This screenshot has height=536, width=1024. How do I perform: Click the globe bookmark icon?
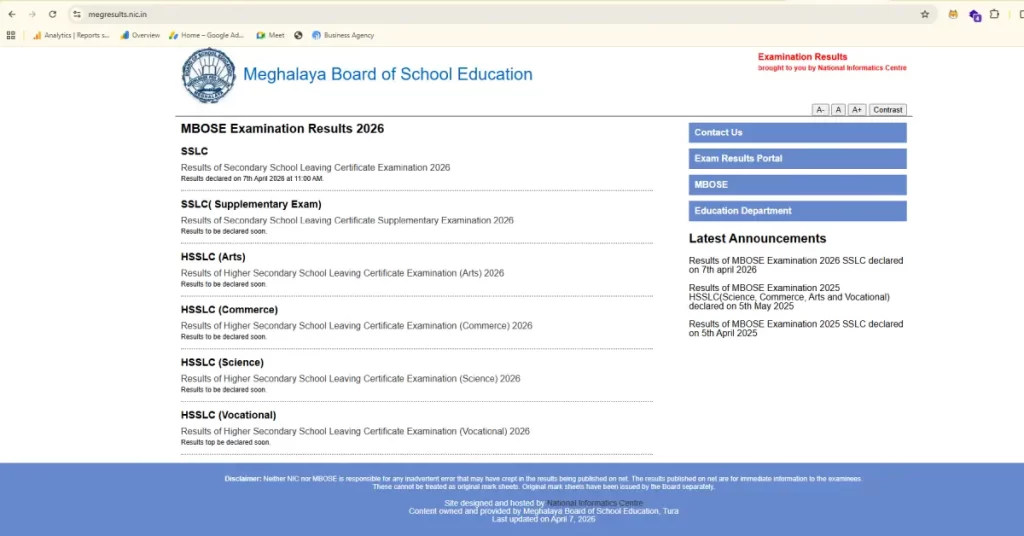[x=298, y=35]
